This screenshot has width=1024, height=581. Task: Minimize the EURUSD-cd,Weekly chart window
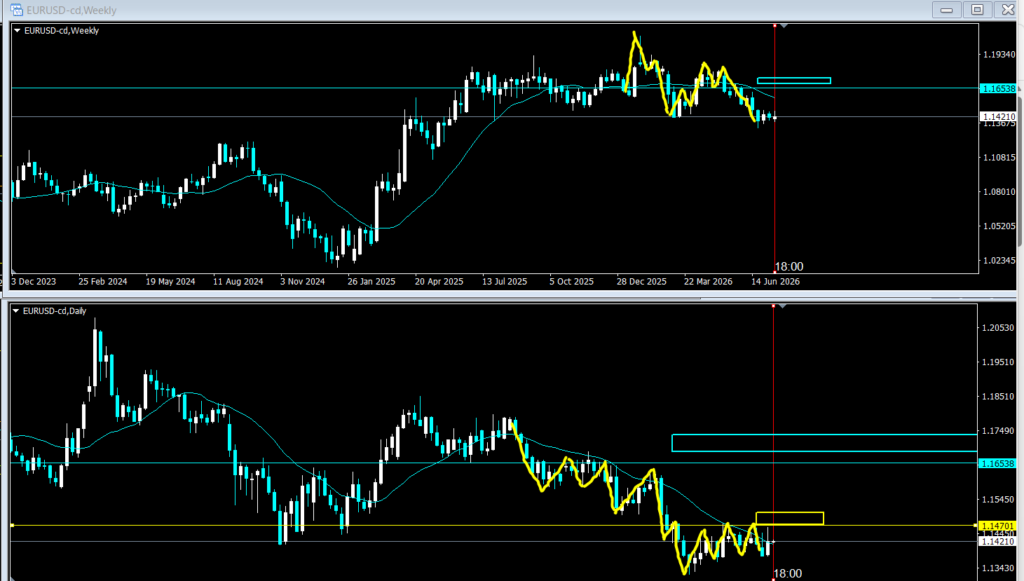click(946, 10)
